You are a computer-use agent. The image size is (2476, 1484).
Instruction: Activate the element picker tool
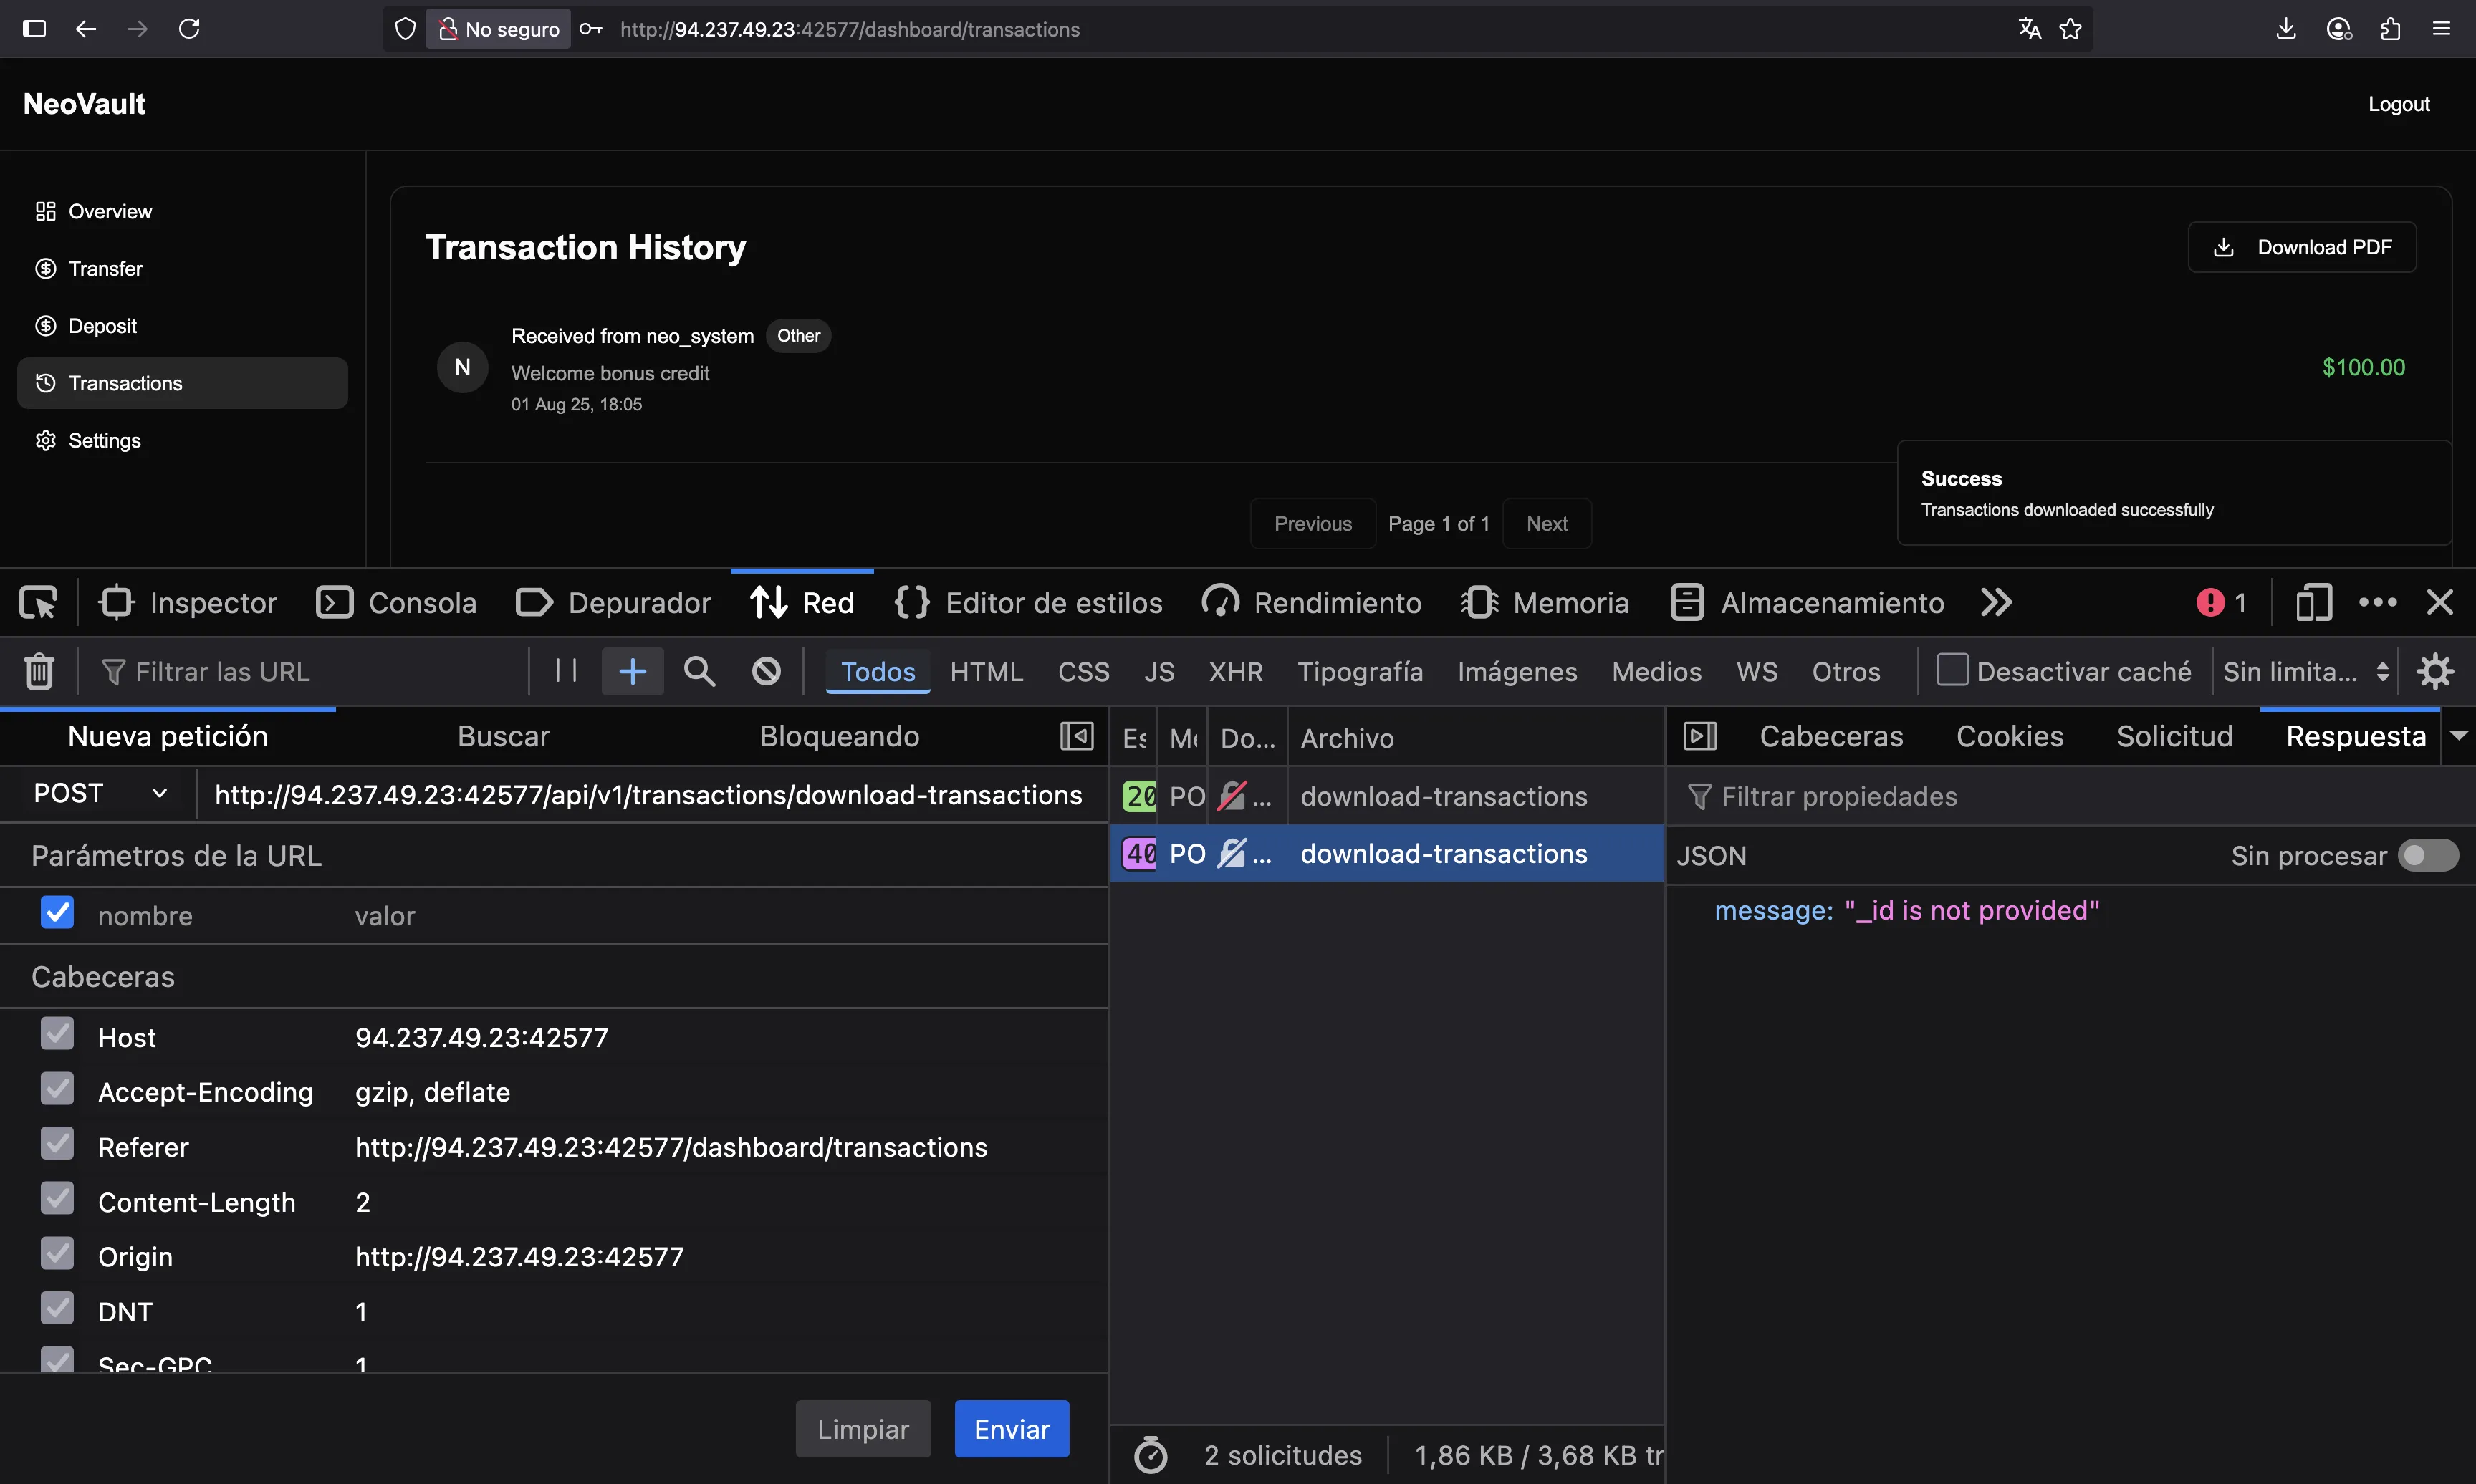[38, 603]
